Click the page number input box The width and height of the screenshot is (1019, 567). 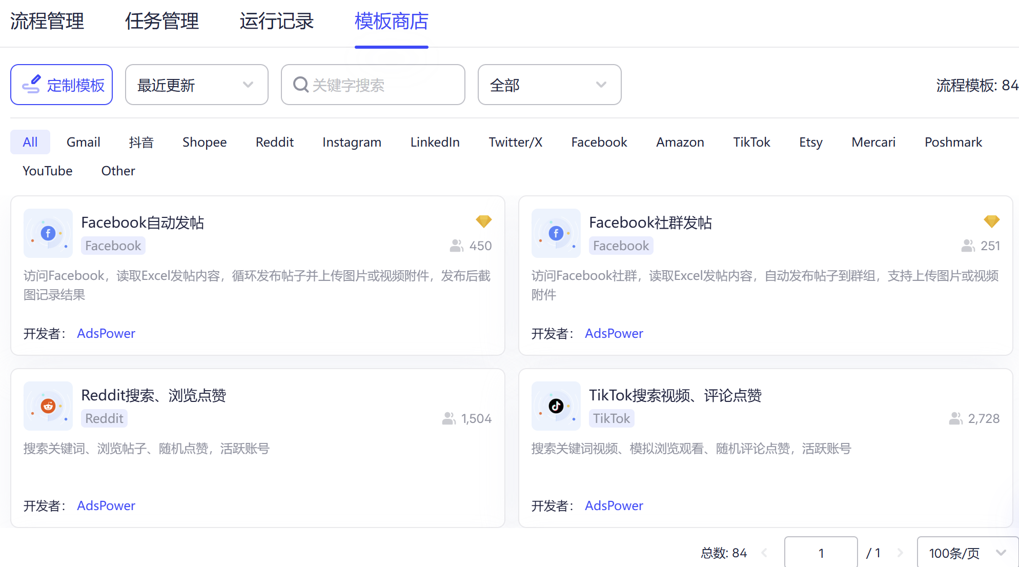click(821, 553)
